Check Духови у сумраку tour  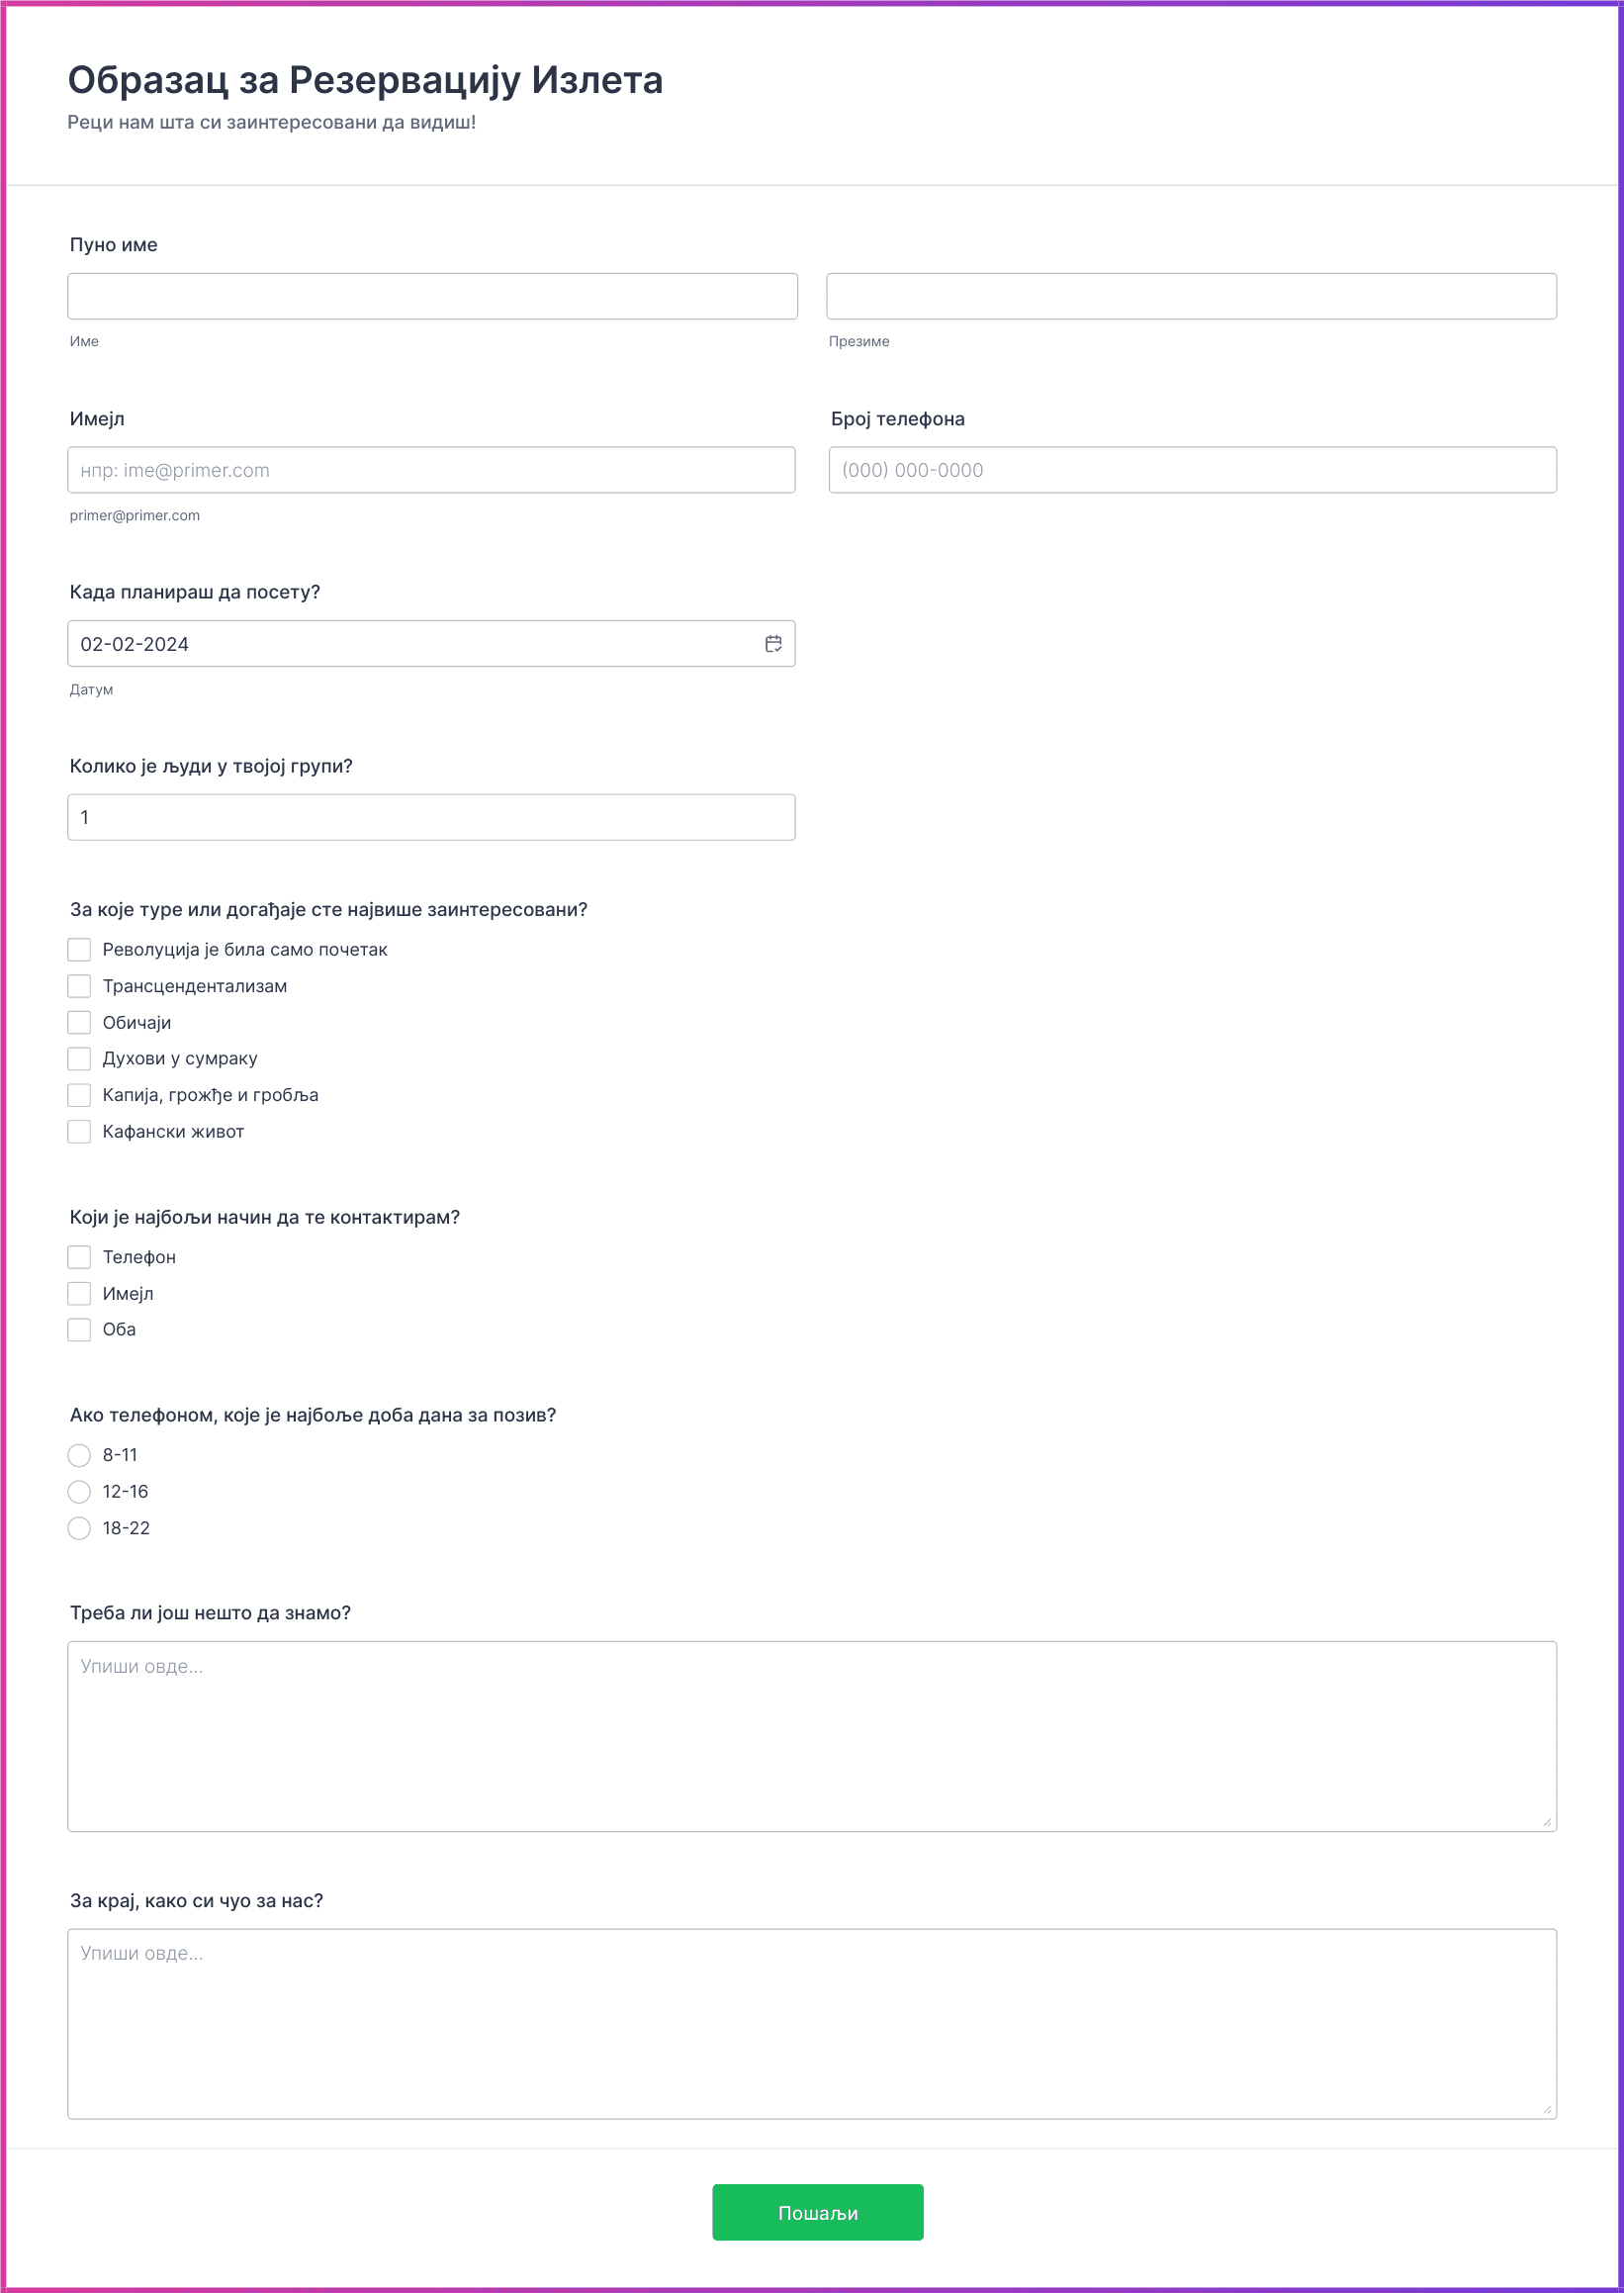[x=79, y=1058]
